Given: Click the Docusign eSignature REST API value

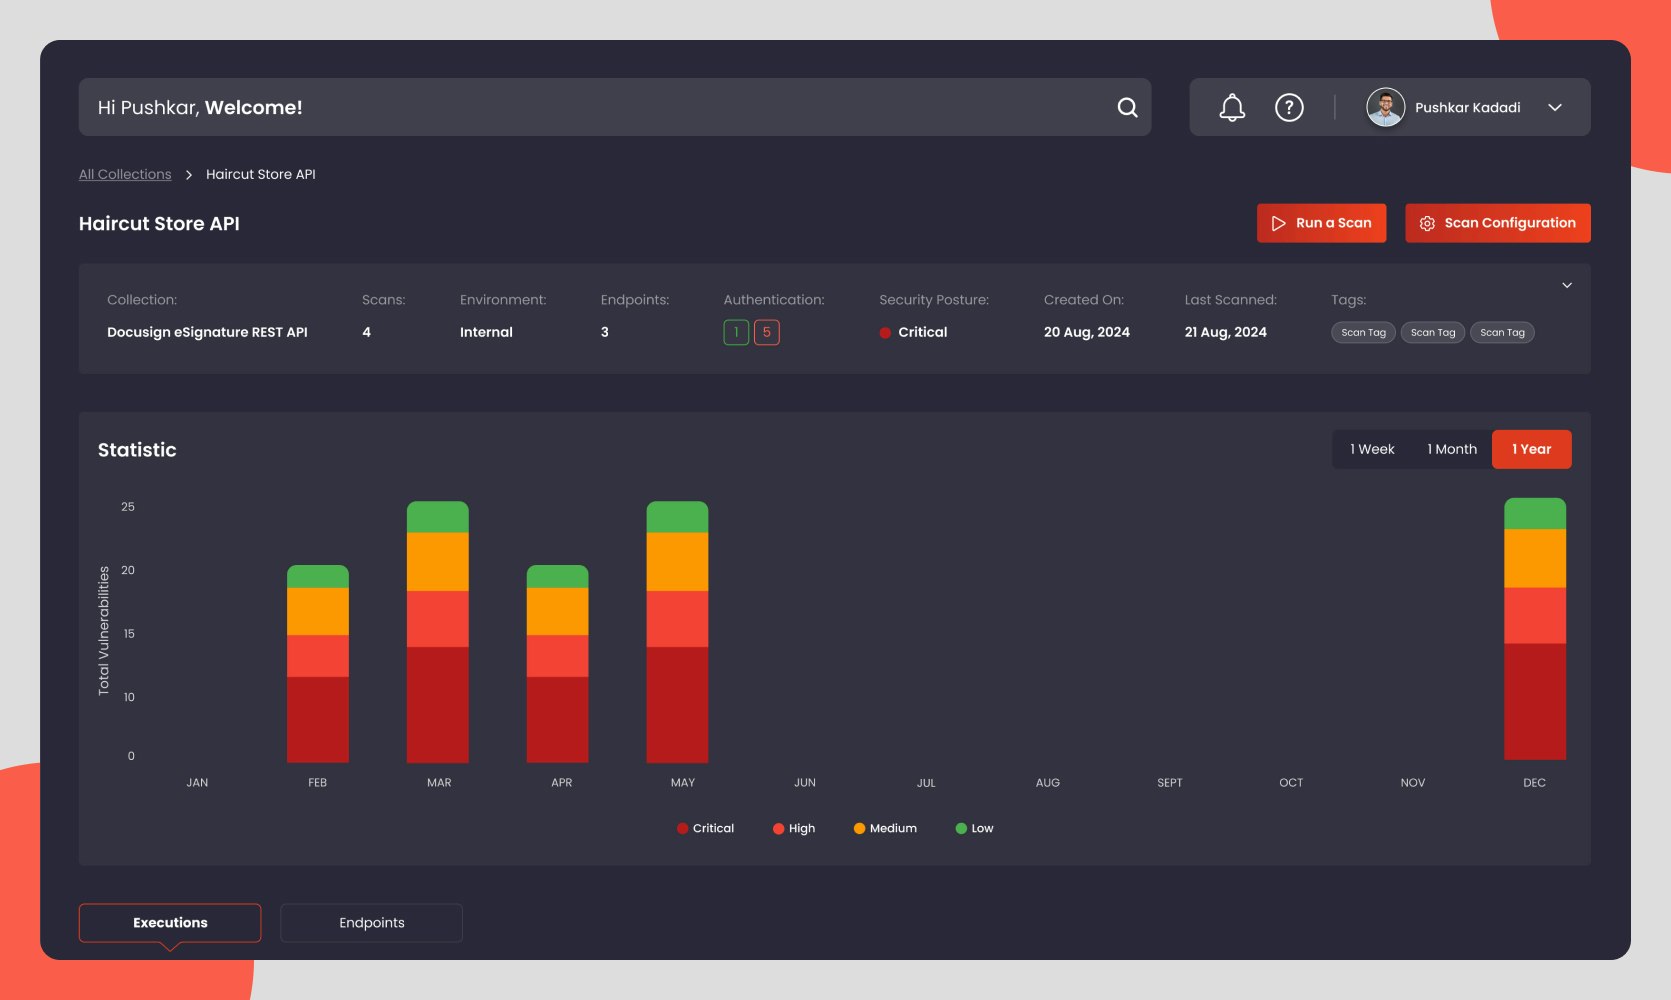Looking at the screenshot, I should pos(207,332).
